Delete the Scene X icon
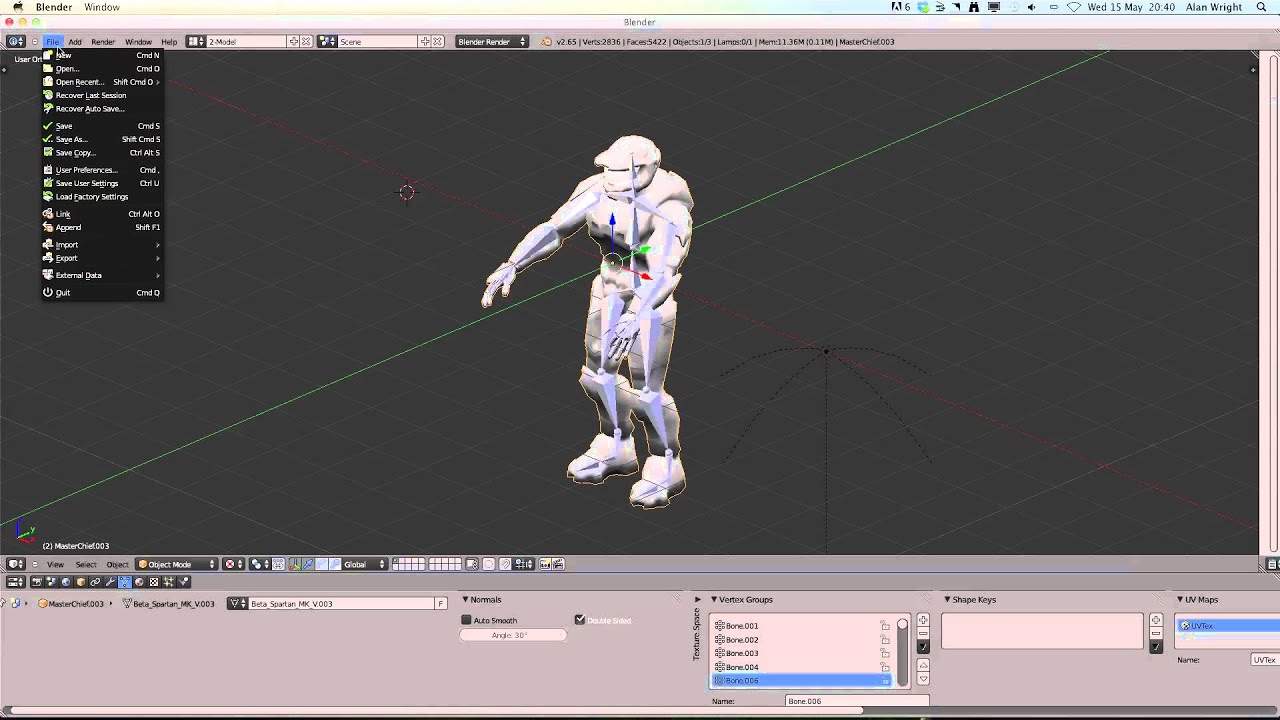This screenshot has height=720, width=1280. pos(437,42)
